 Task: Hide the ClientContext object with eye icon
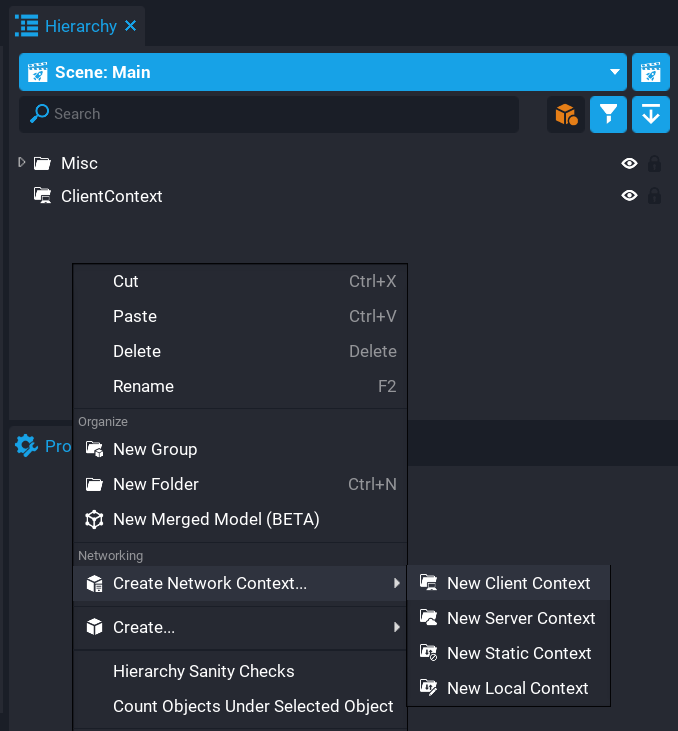click(x=629, y=196)
